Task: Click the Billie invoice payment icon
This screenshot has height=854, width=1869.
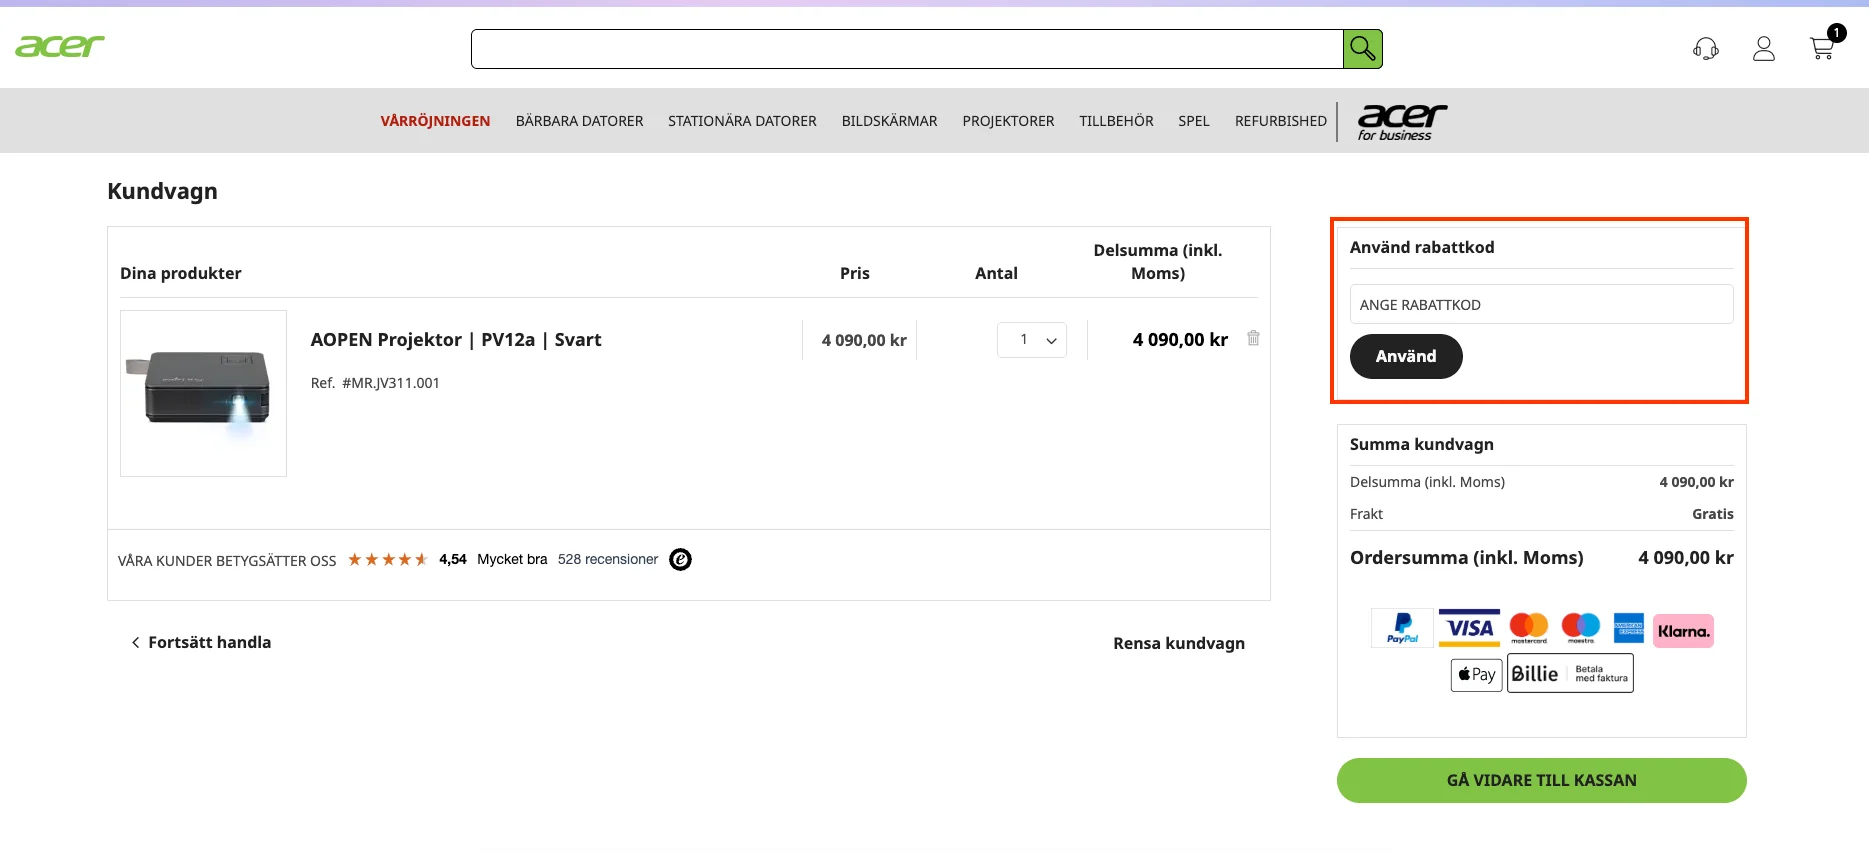Action: tap(1570, 674)
